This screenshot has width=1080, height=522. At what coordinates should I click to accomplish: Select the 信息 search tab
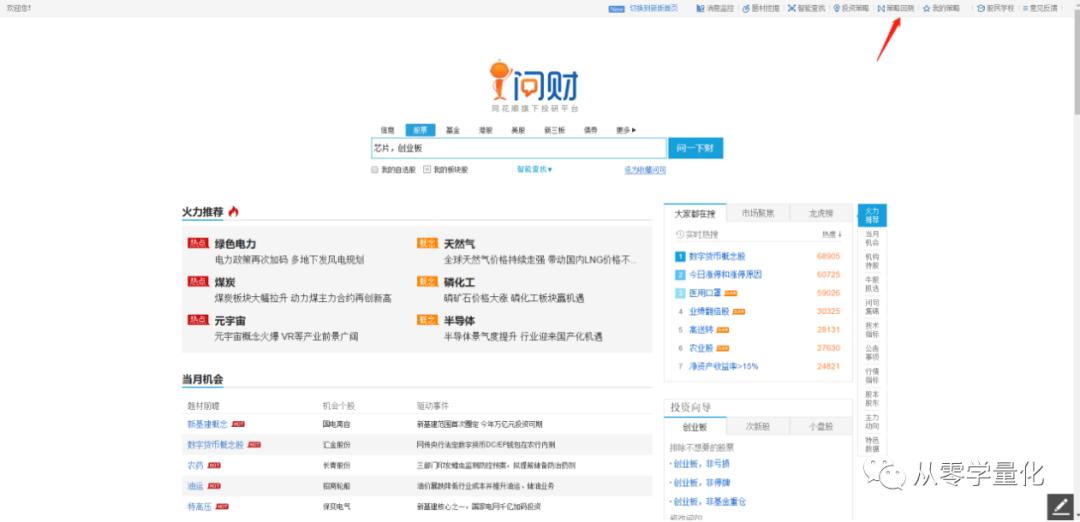[388, 129]
